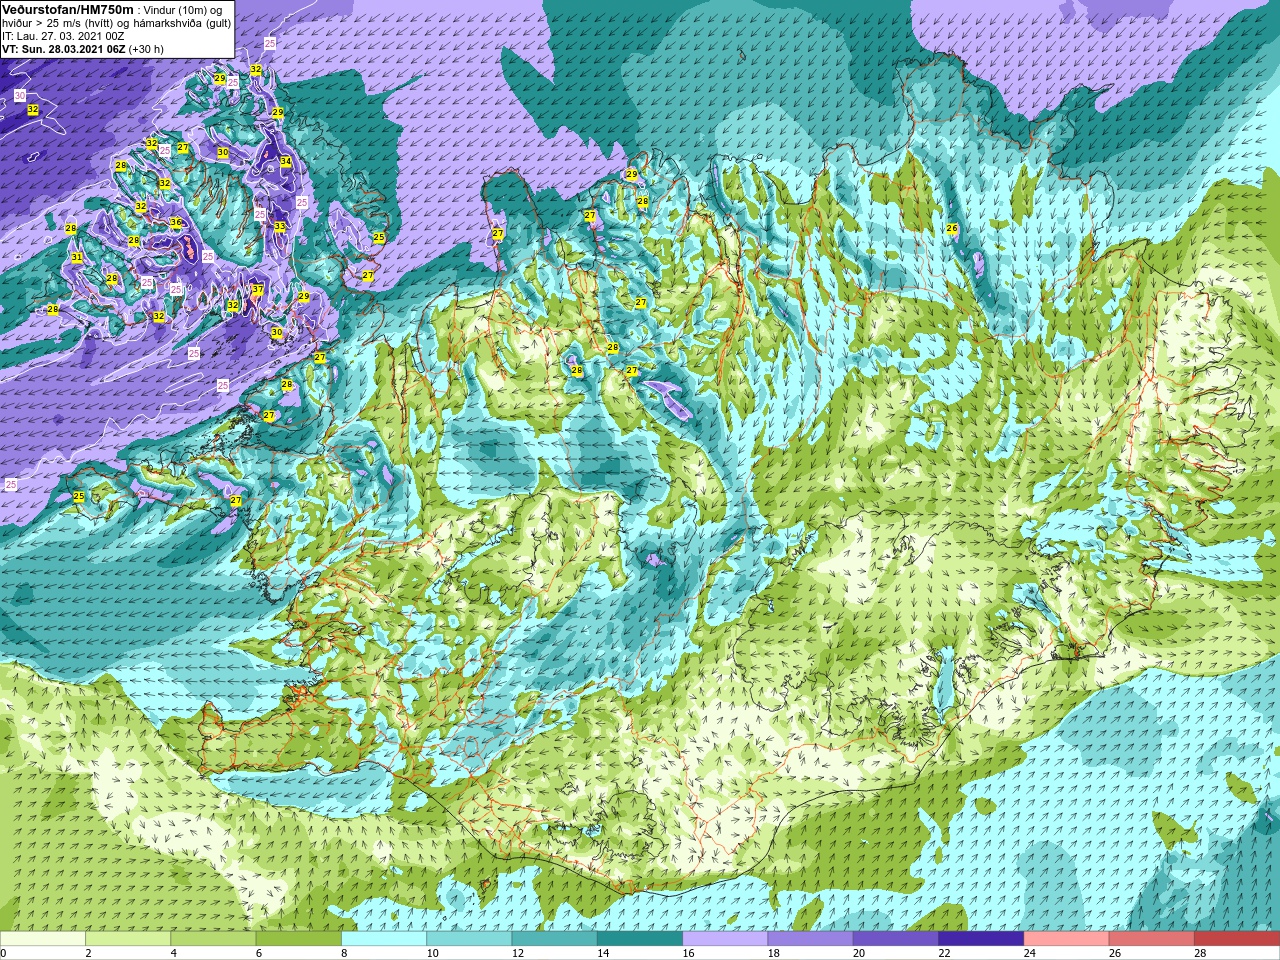
Task: Click the legend scale value 16
Action: pyautogui.click(x=688, y=953)
